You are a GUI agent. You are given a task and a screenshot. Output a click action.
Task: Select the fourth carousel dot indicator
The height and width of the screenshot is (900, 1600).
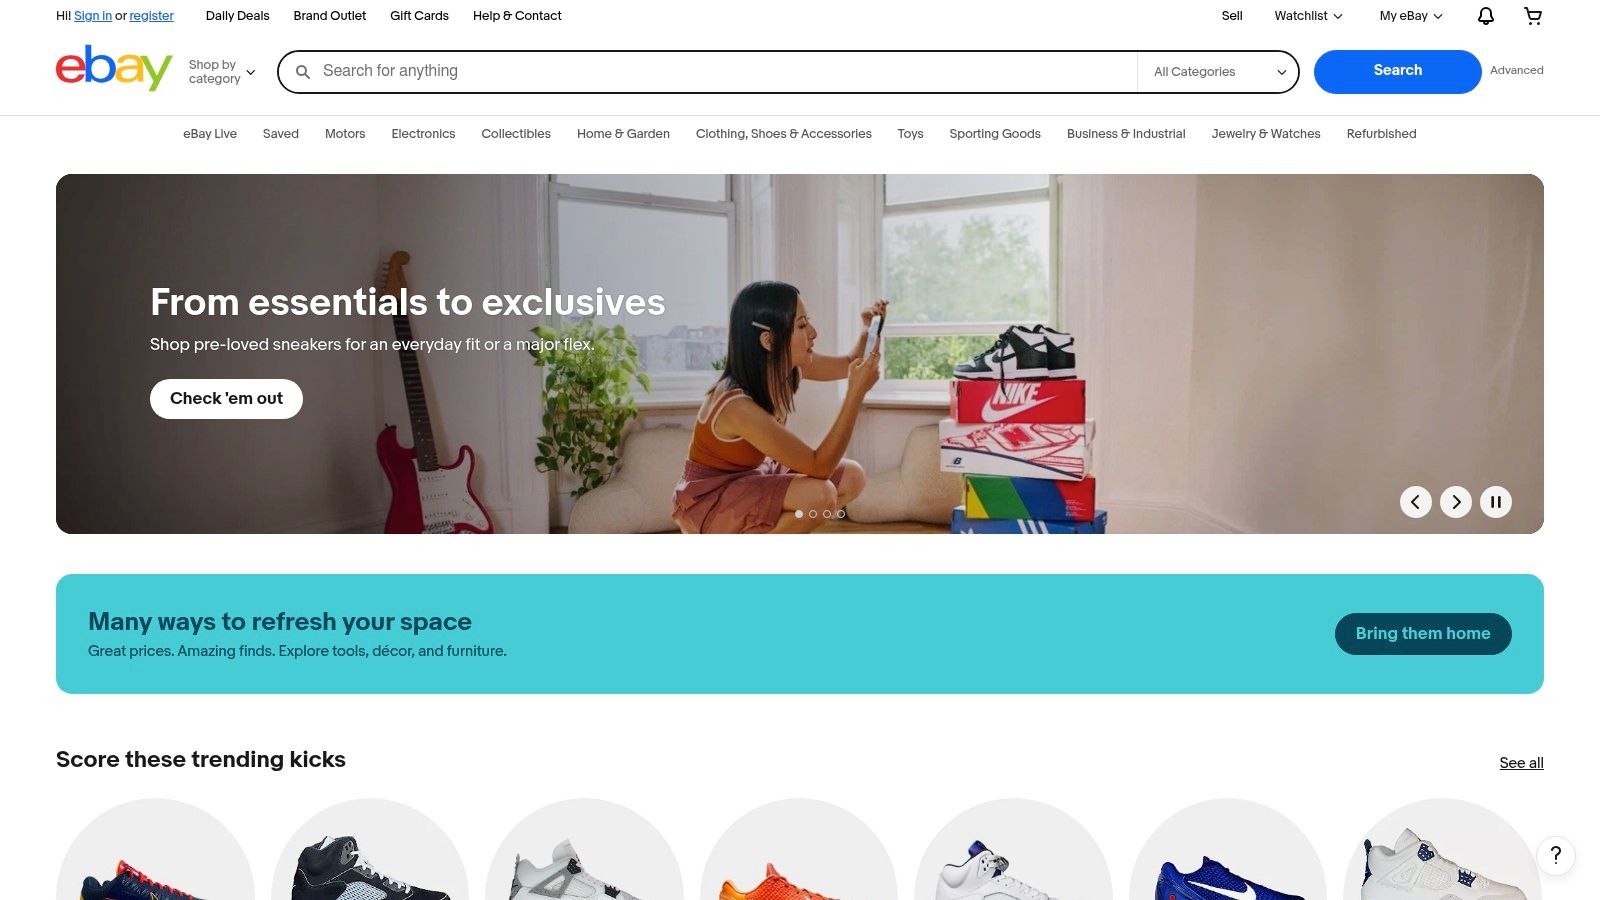coord(841,514)
